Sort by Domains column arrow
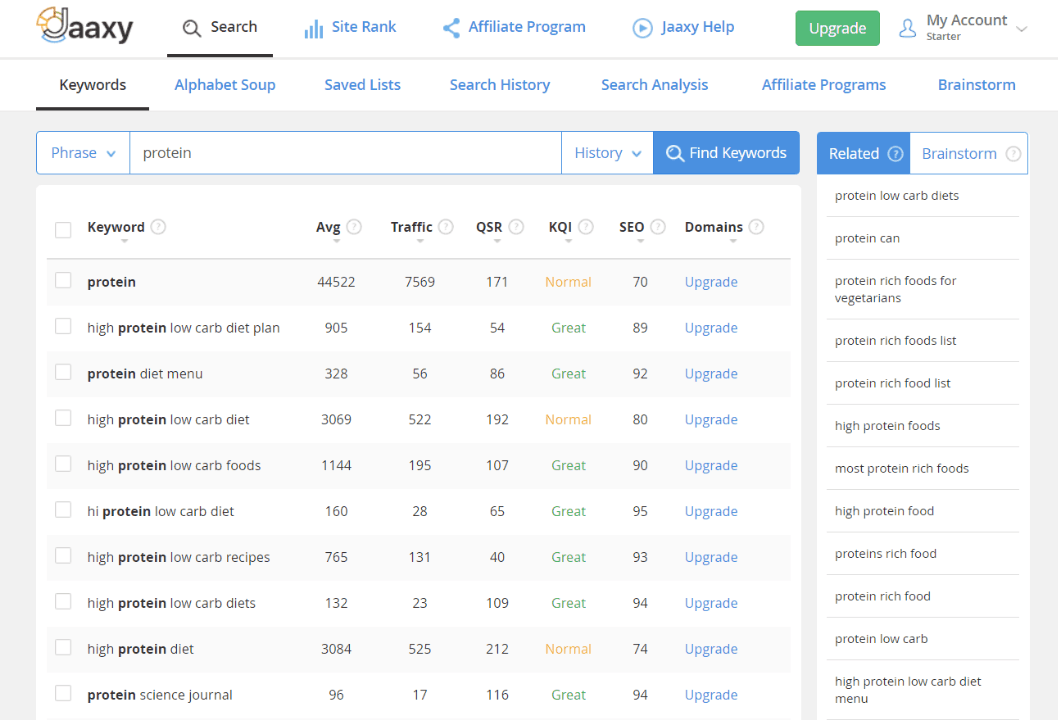 (x=733, y=241)
